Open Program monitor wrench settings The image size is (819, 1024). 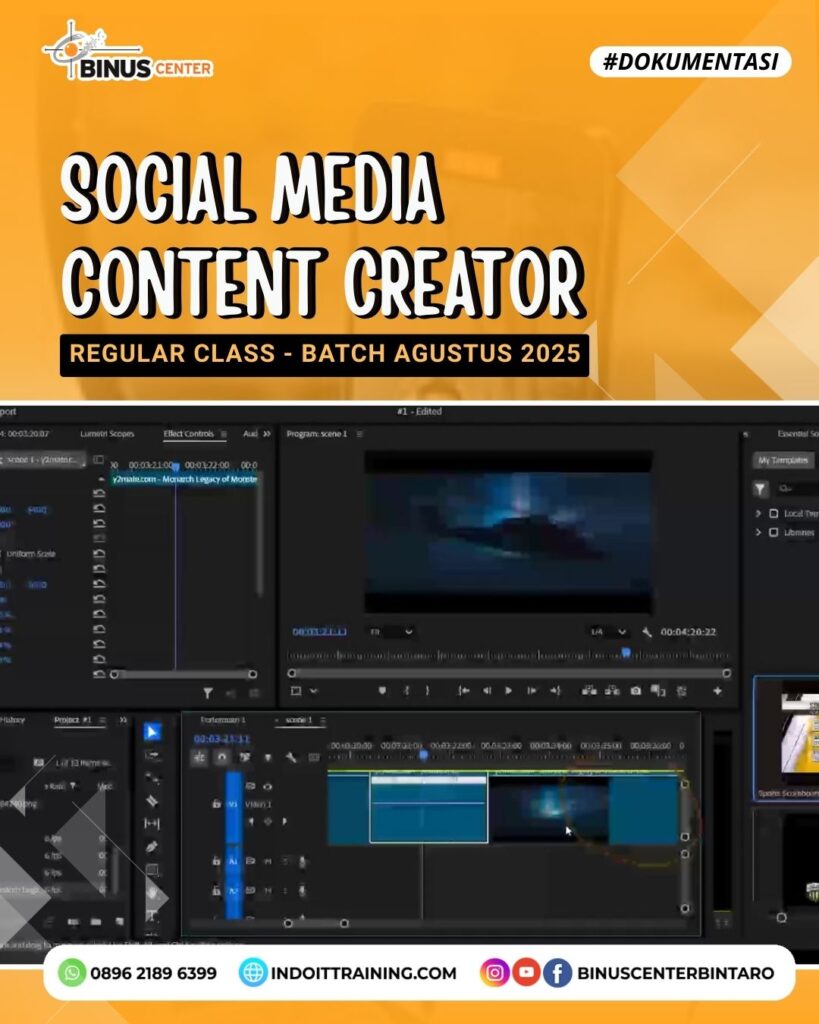(x=647, y=632)
